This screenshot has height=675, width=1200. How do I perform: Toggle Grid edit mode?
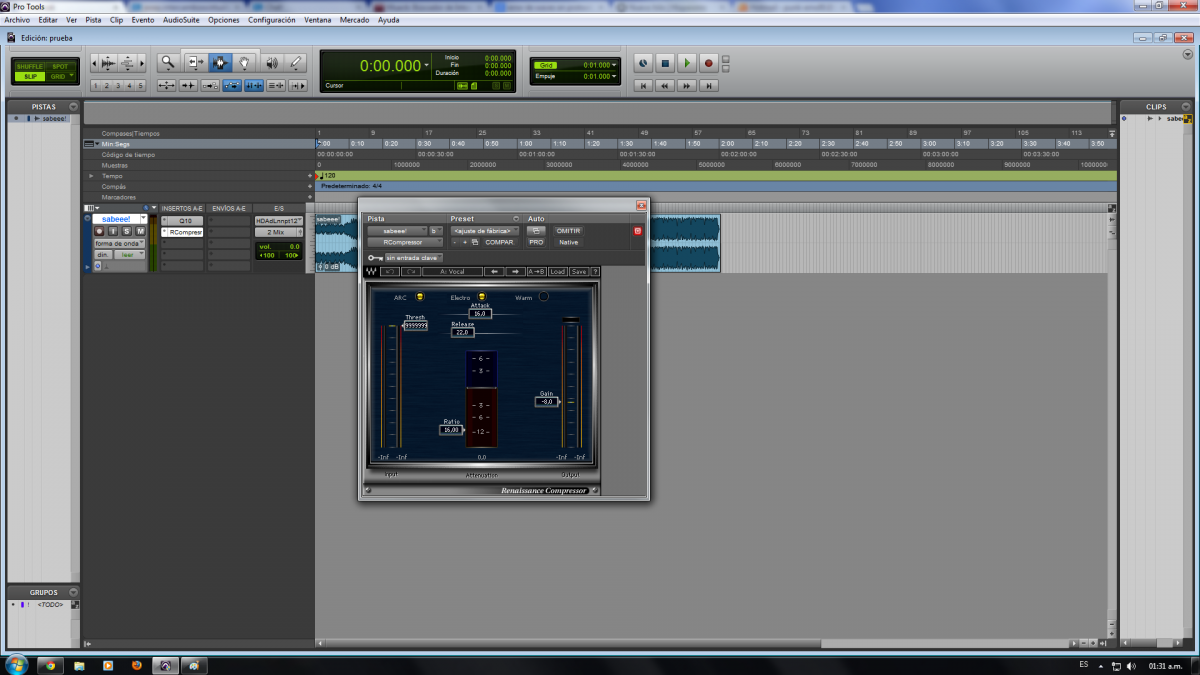60,76
